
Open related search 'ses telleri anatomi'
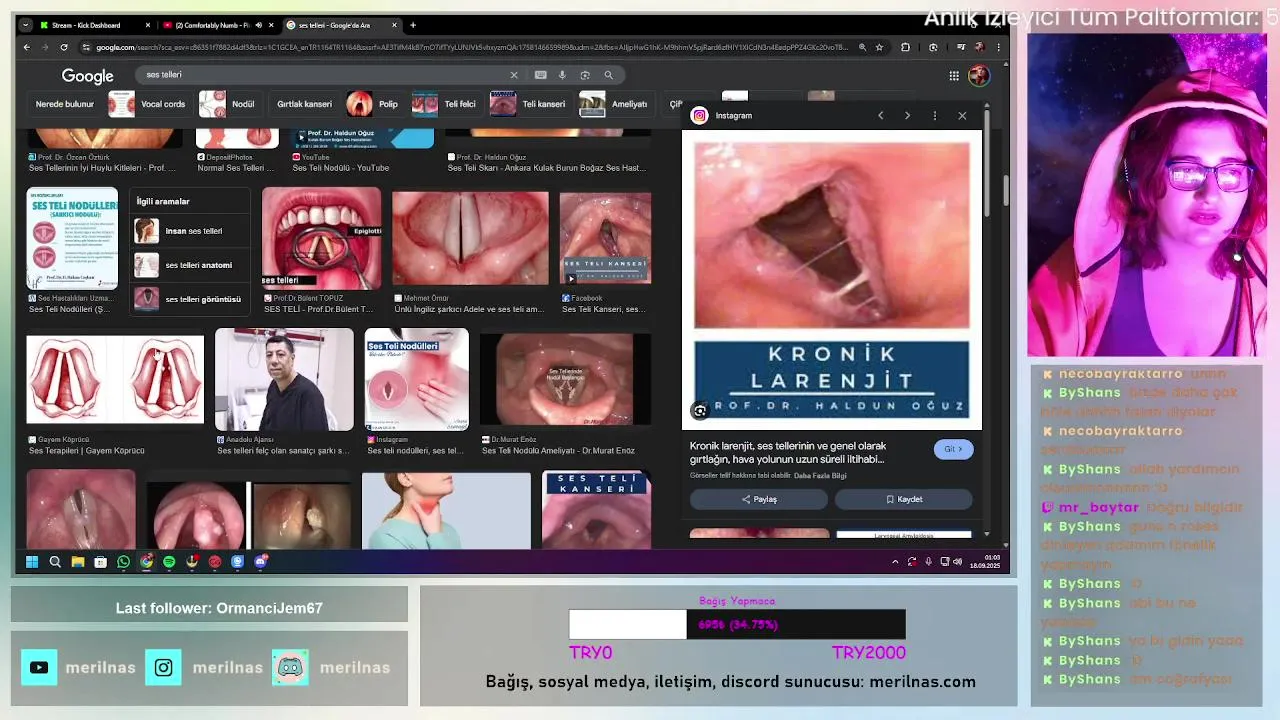pos(188,265)
